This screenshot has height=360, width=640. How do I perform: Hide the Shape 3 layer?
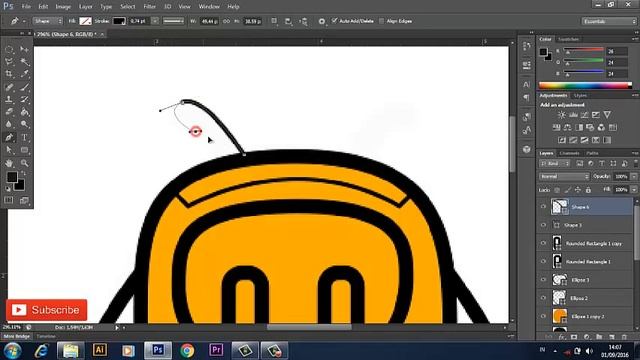(543, 225)
